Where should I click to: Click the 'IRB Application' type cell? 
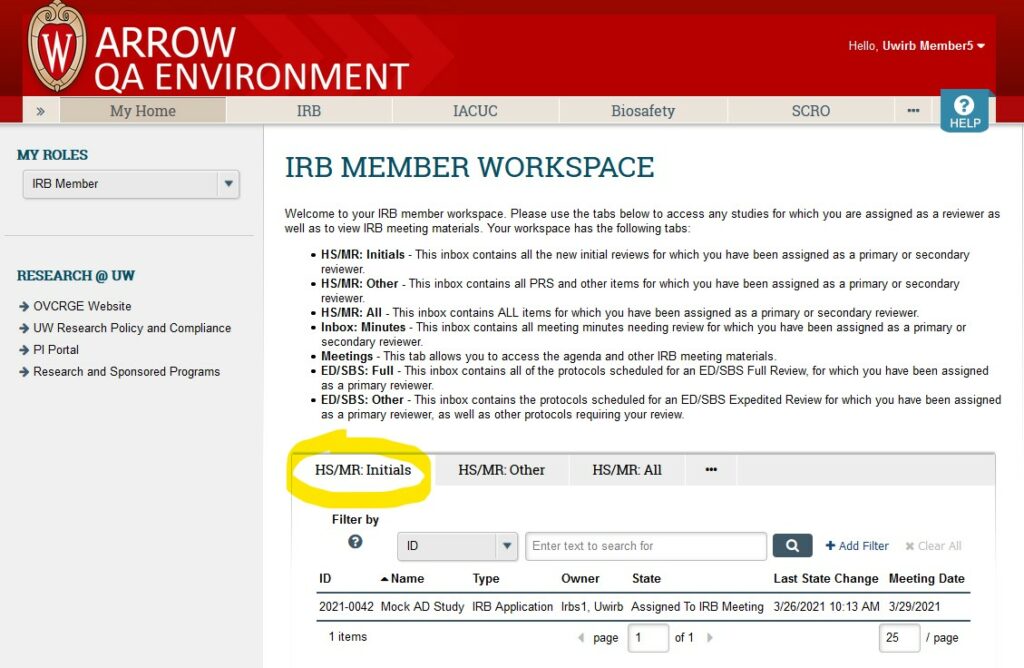[x=512, y=607]
